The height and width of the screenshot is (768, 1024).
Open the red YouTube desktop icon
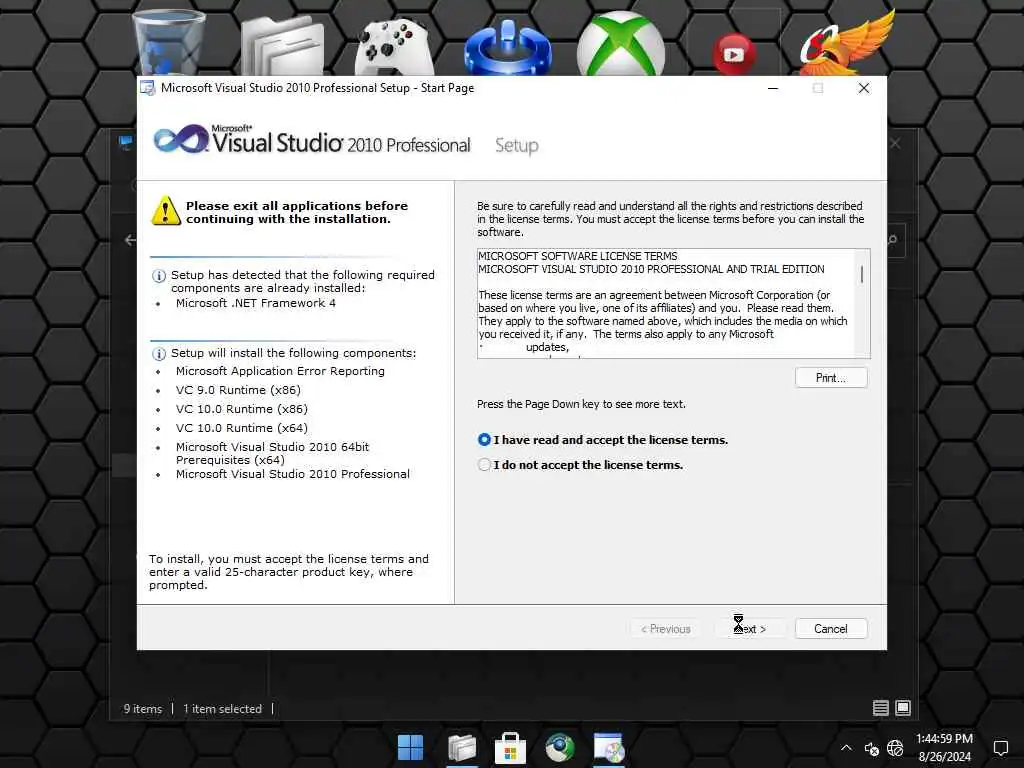coord(734,54)
